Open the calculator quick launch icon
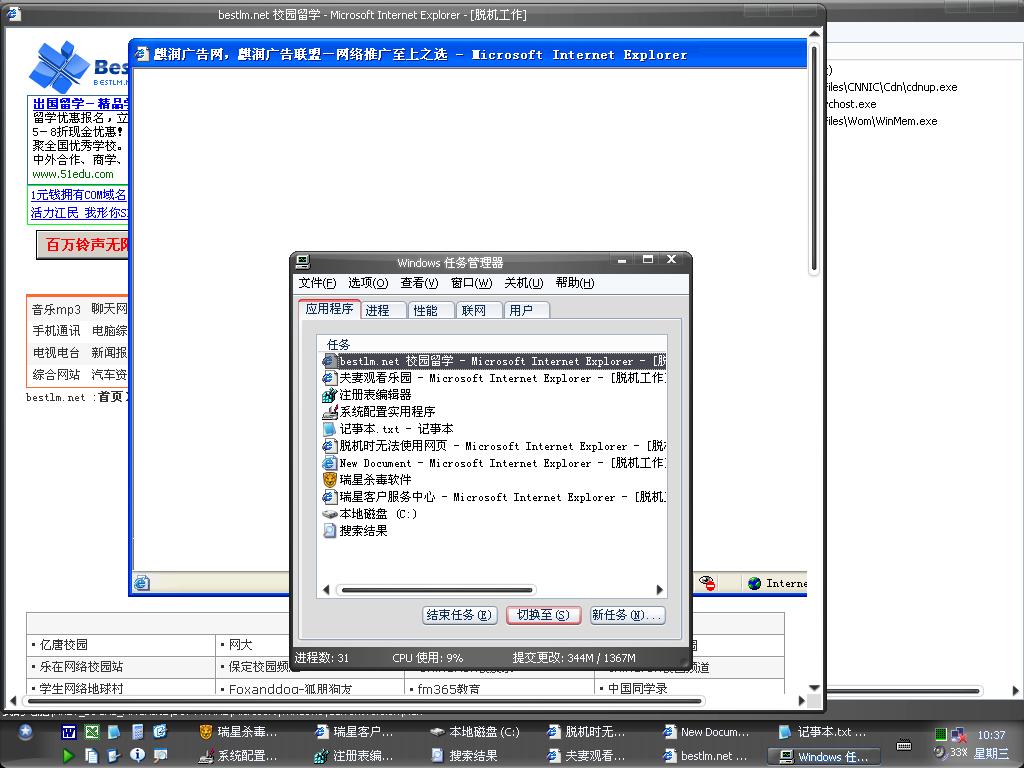1024x768 pixels. pyautogui.click(x=137, y=732)
